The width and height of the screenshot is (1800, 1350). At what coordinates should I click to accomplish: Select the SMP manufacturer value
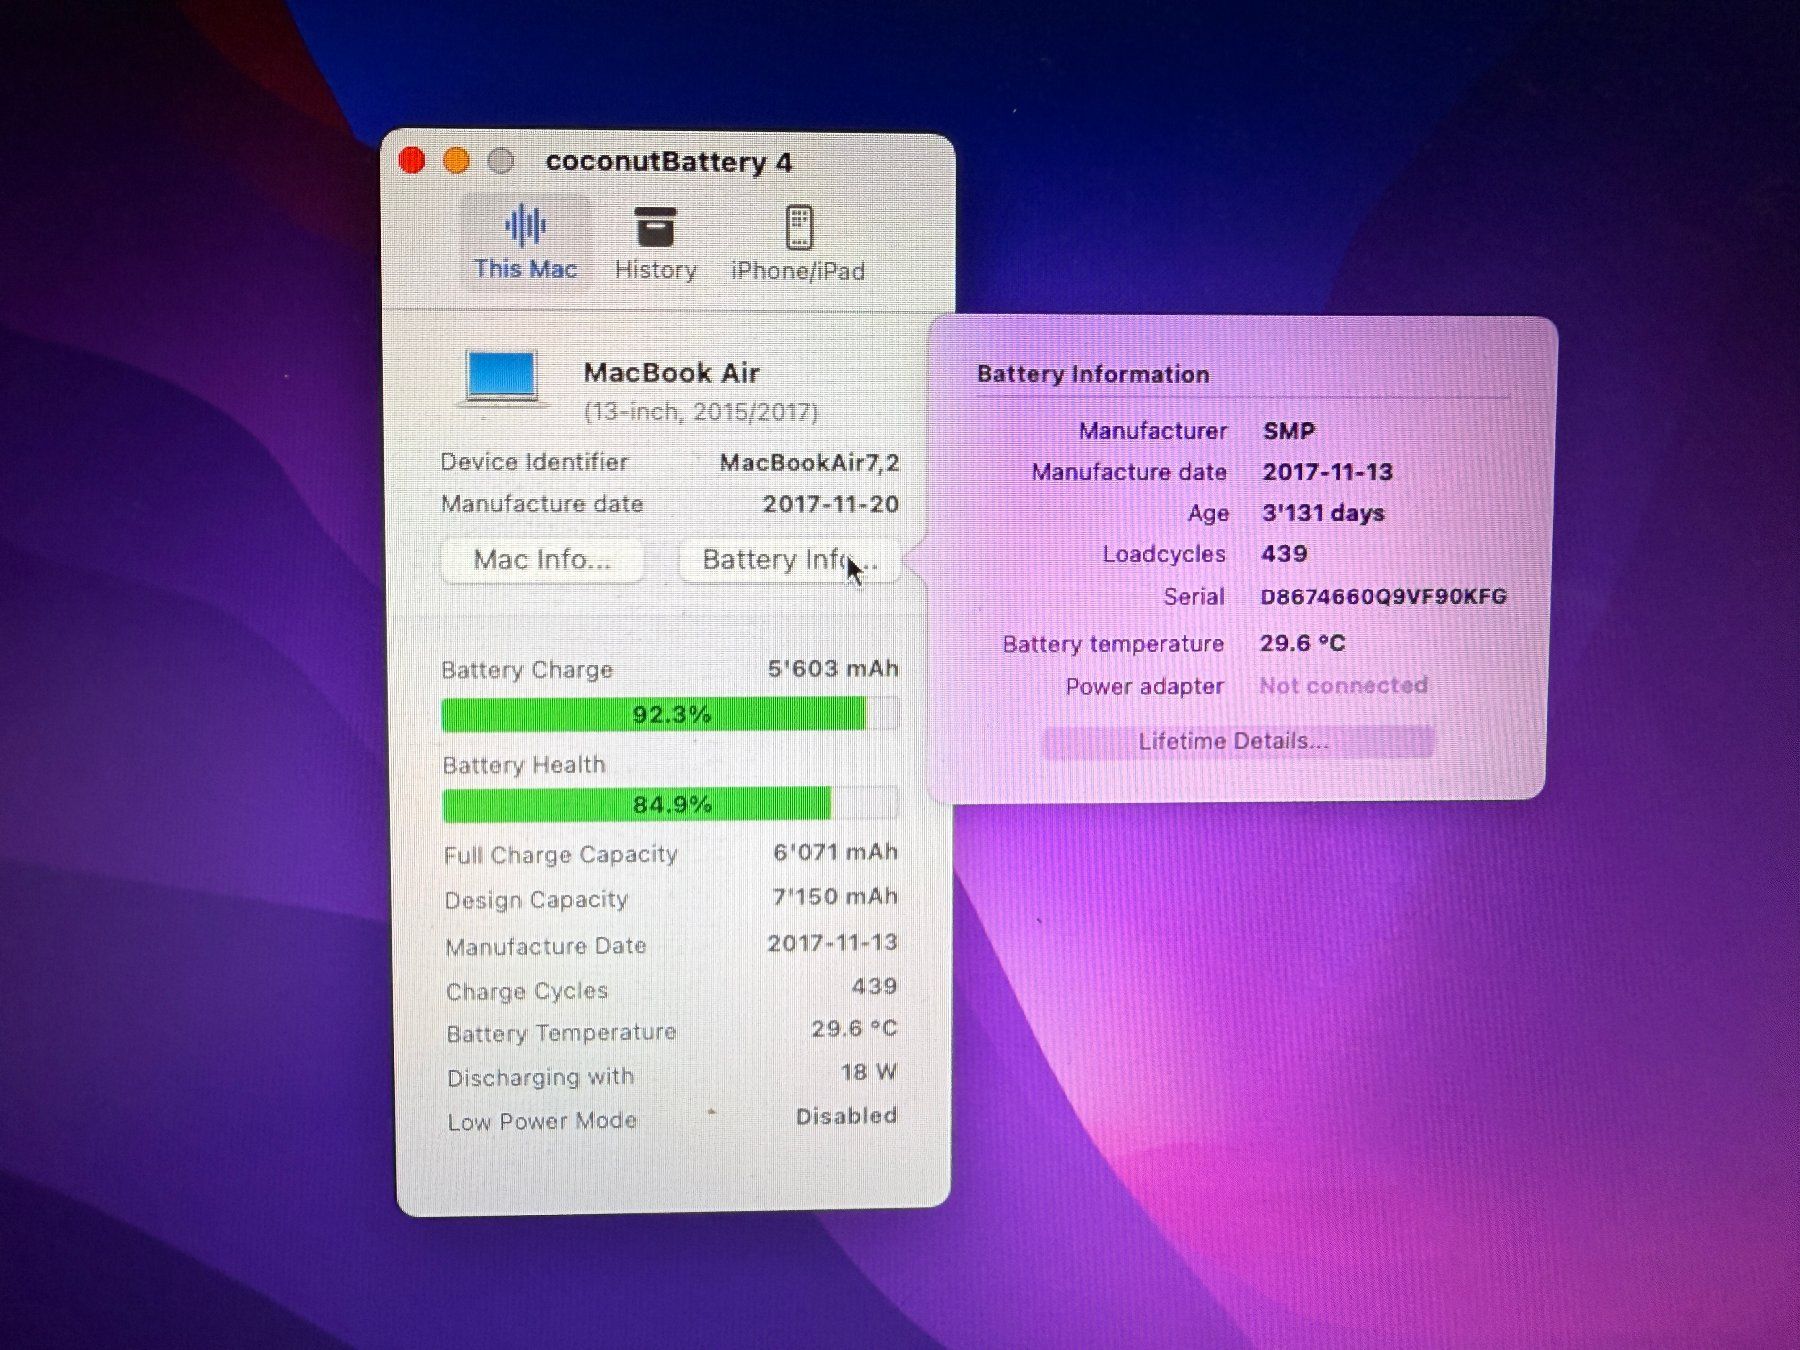[x=1288, y=431]
